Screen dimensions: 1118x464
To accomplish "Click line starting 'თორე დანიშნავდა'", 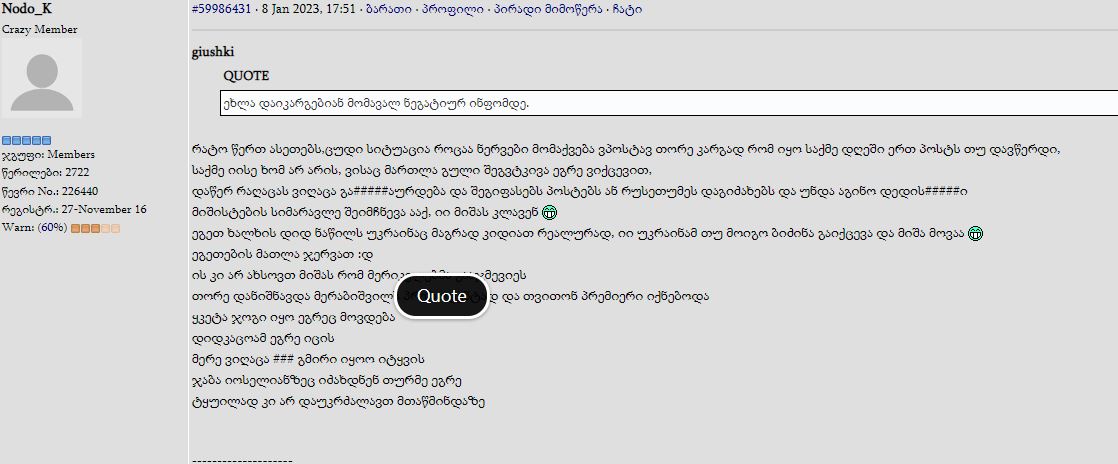I will click(x=451, y=296).
